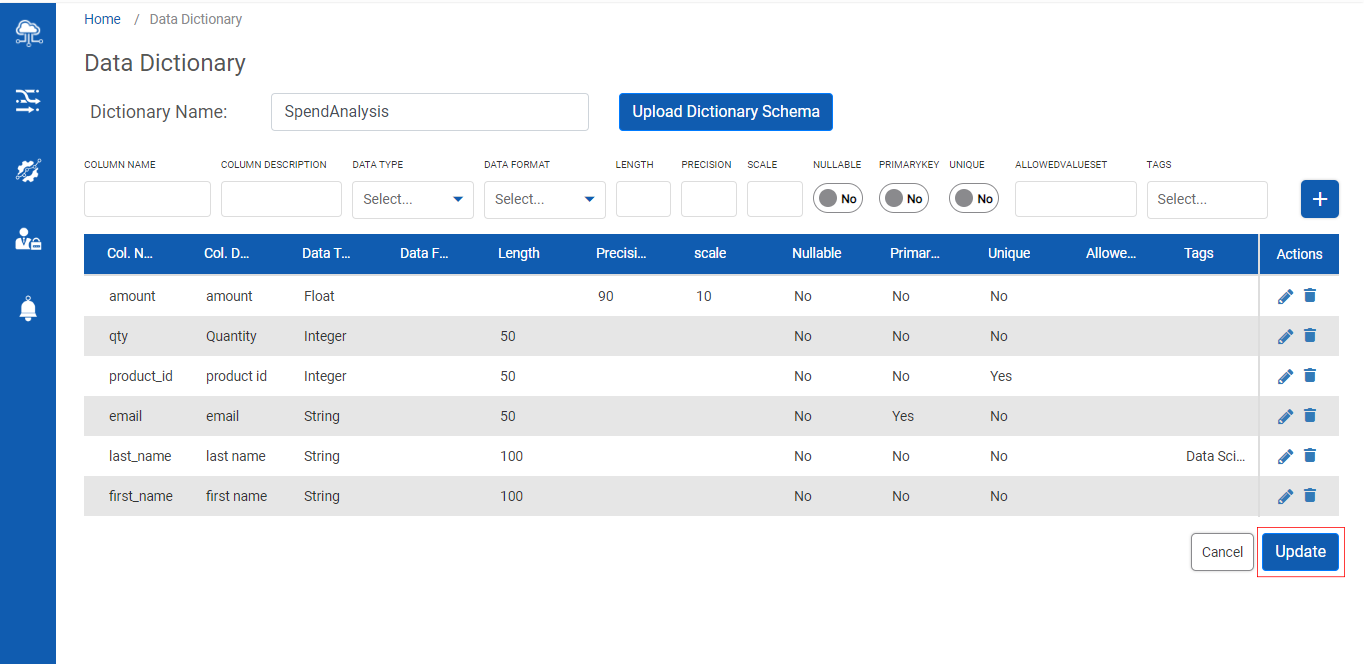Click the Allowe... table header
This screenshot has height=664, width=1364.
click(x=1111, y=253)
